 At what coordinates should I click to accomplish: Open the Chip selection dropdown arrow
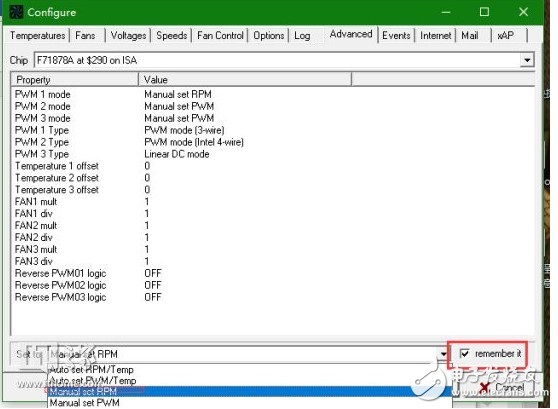coord(527,60)
